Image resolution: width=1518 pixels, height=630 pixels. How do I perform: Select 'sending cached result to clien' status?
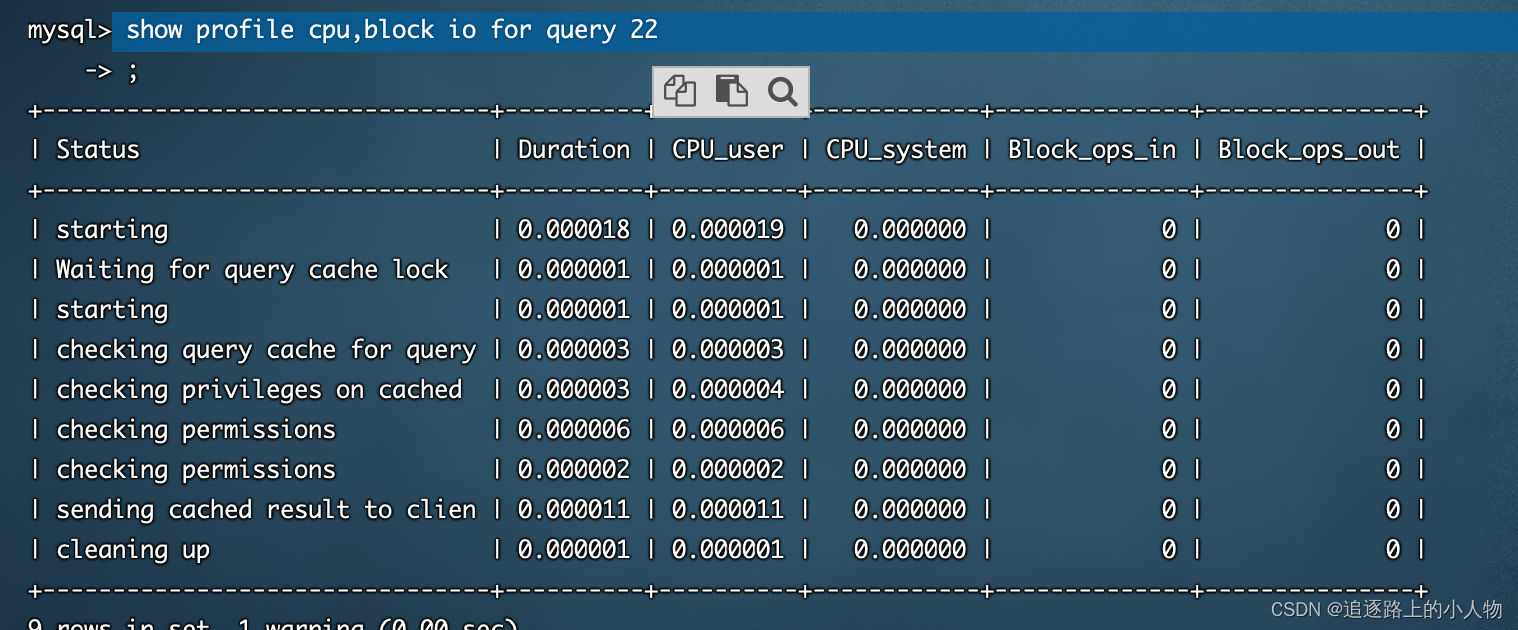tap(266, 509)
